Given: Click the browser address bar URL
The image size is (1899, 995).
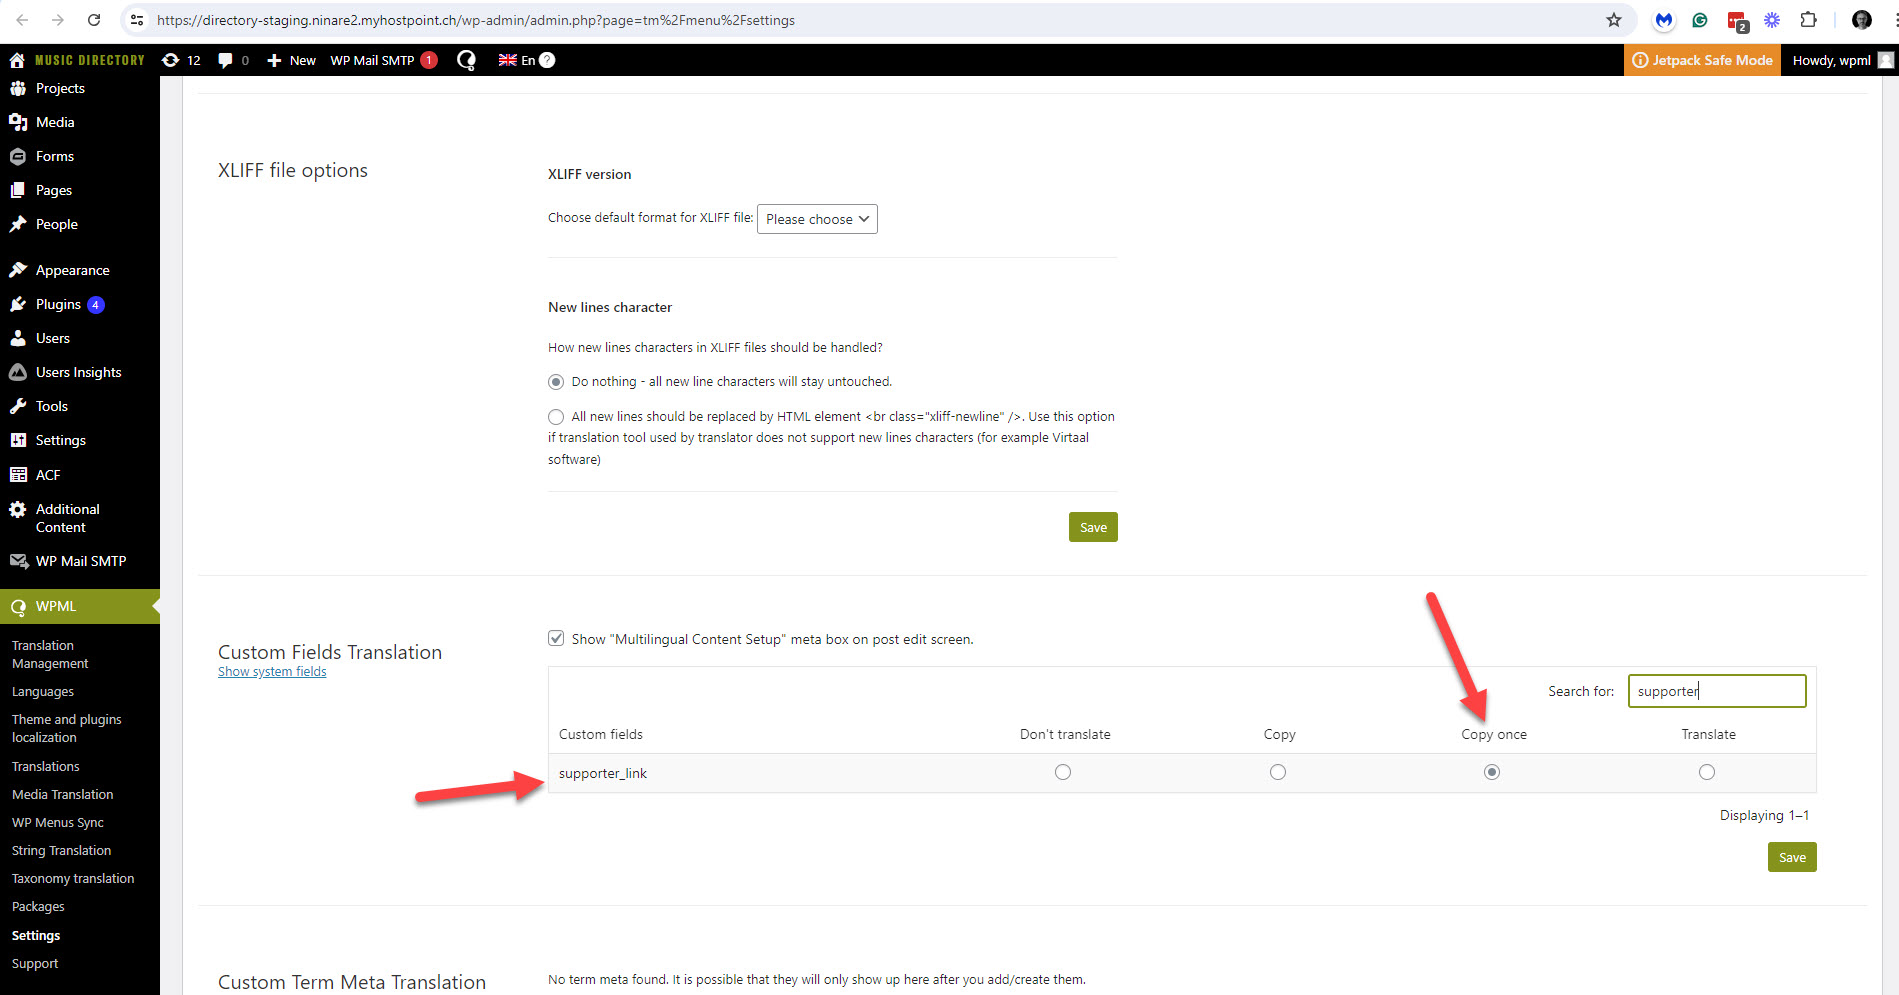Looking at the screenshot, I should pyautogui.click(x=476, y=20).
